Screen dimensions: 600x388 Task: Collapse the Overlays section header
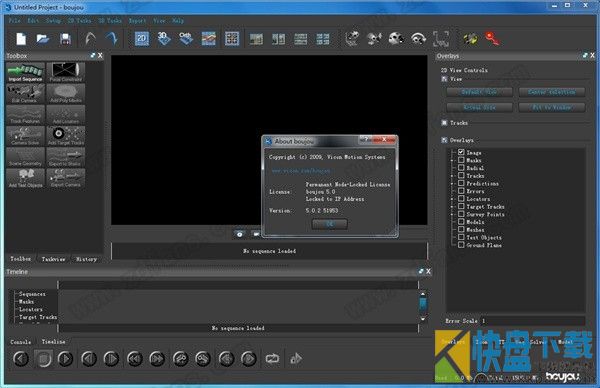click(444, 140)
